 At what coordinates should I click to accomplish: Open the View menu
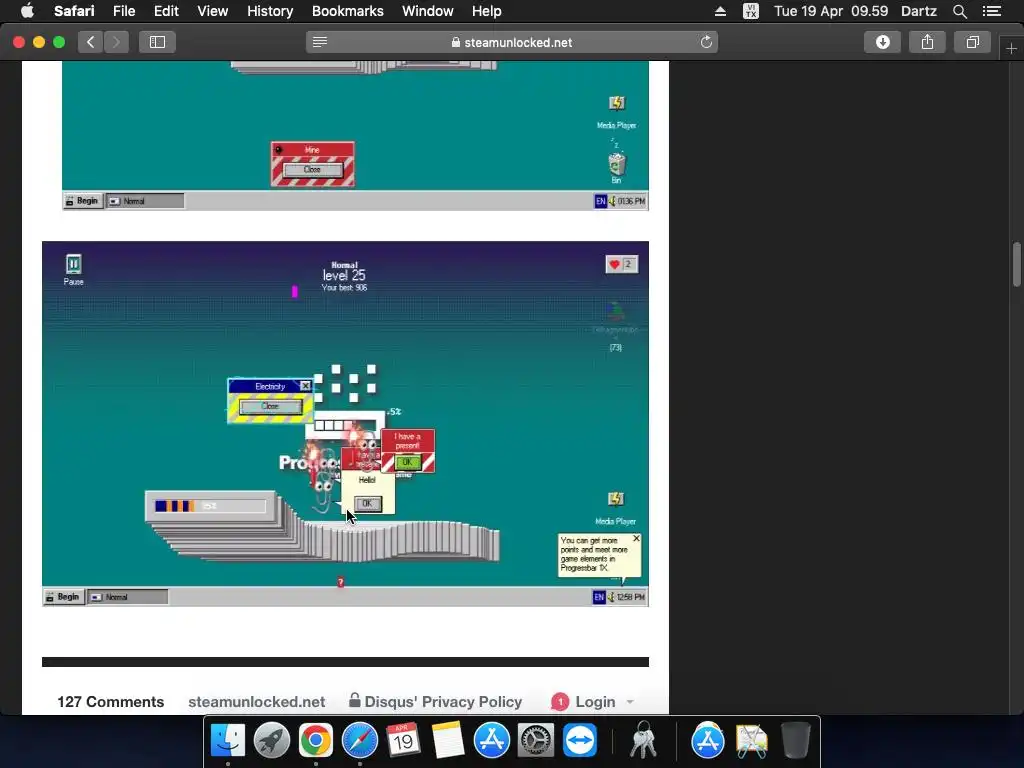click(x=213, y=11)
